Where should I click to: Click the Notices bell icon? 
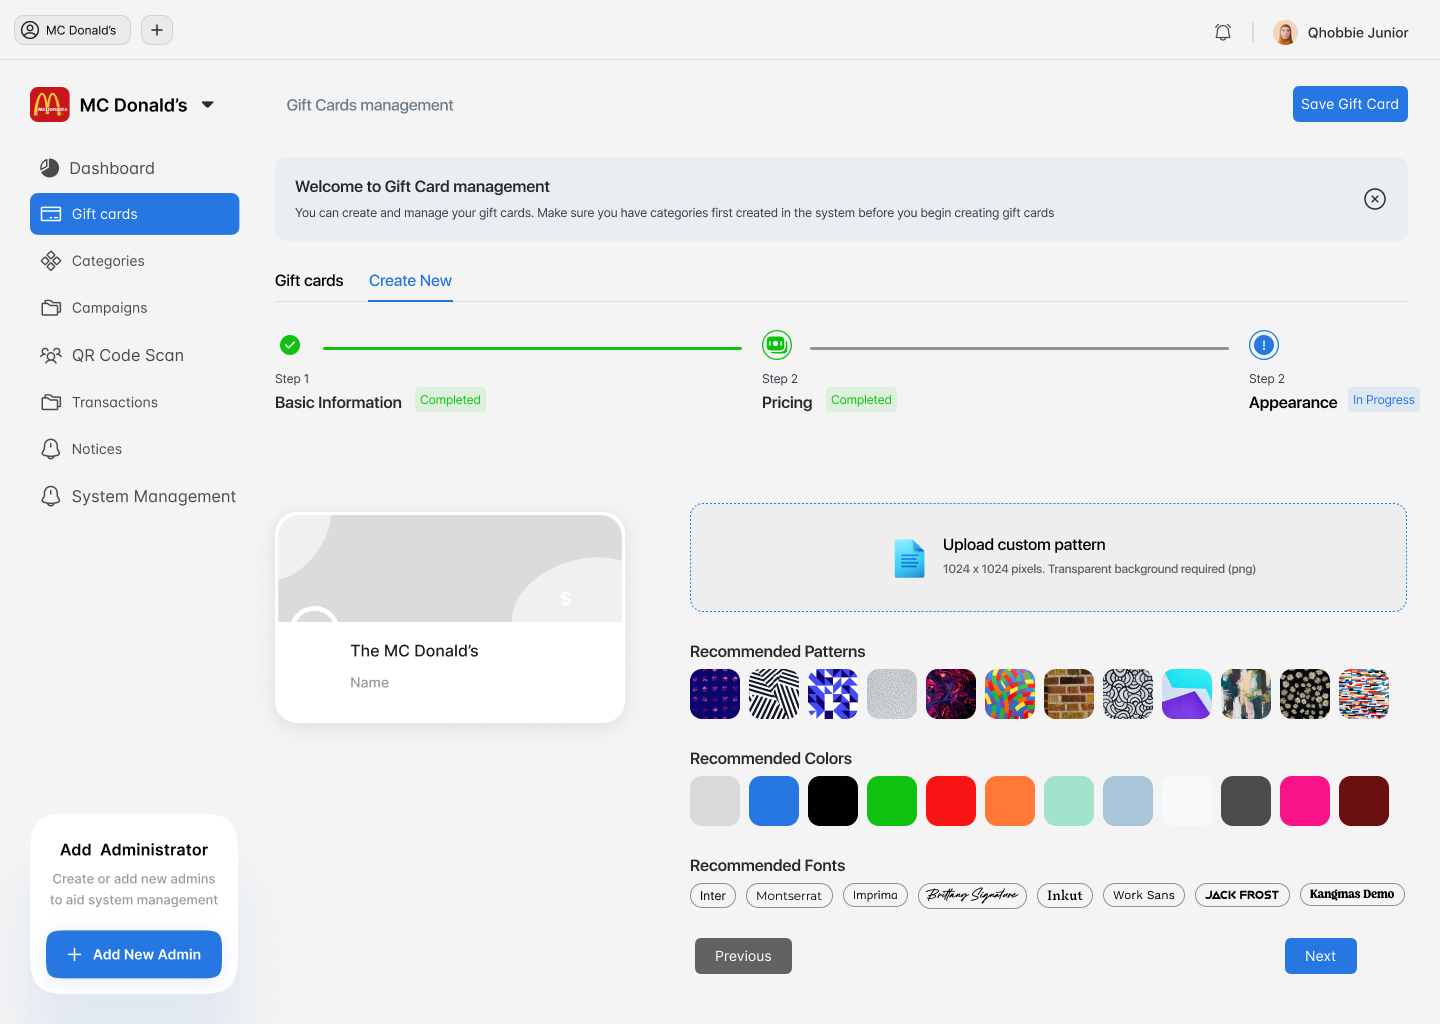point(51,449)
